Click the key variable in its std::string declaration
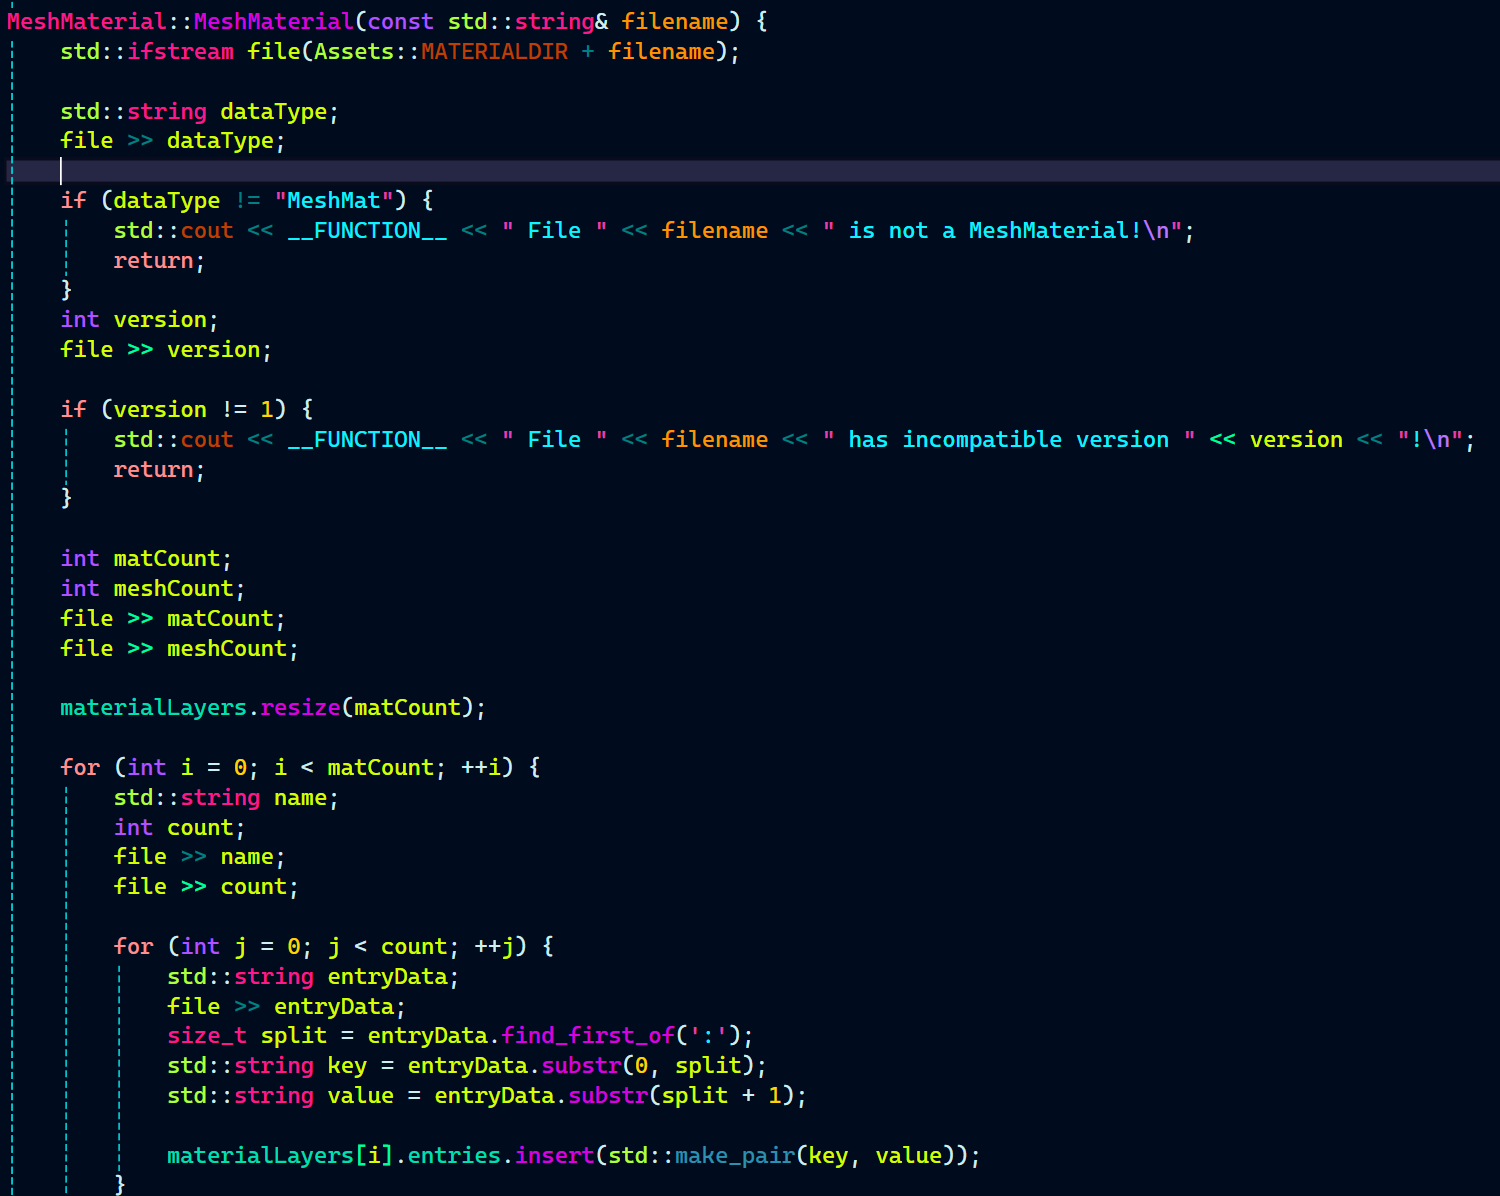This screenshot has height=1196, width=1500. click(347, 1066)
